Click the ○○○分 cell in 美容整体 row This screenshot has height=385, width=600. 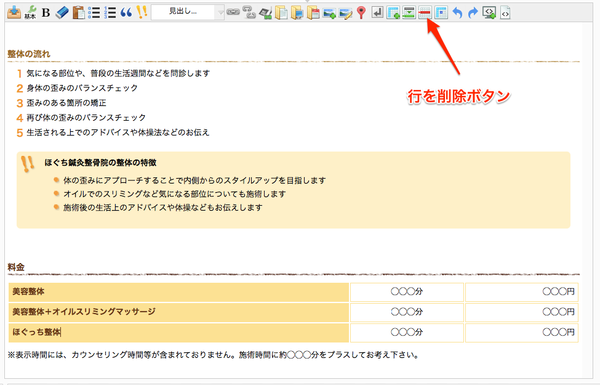click(407, 292)
